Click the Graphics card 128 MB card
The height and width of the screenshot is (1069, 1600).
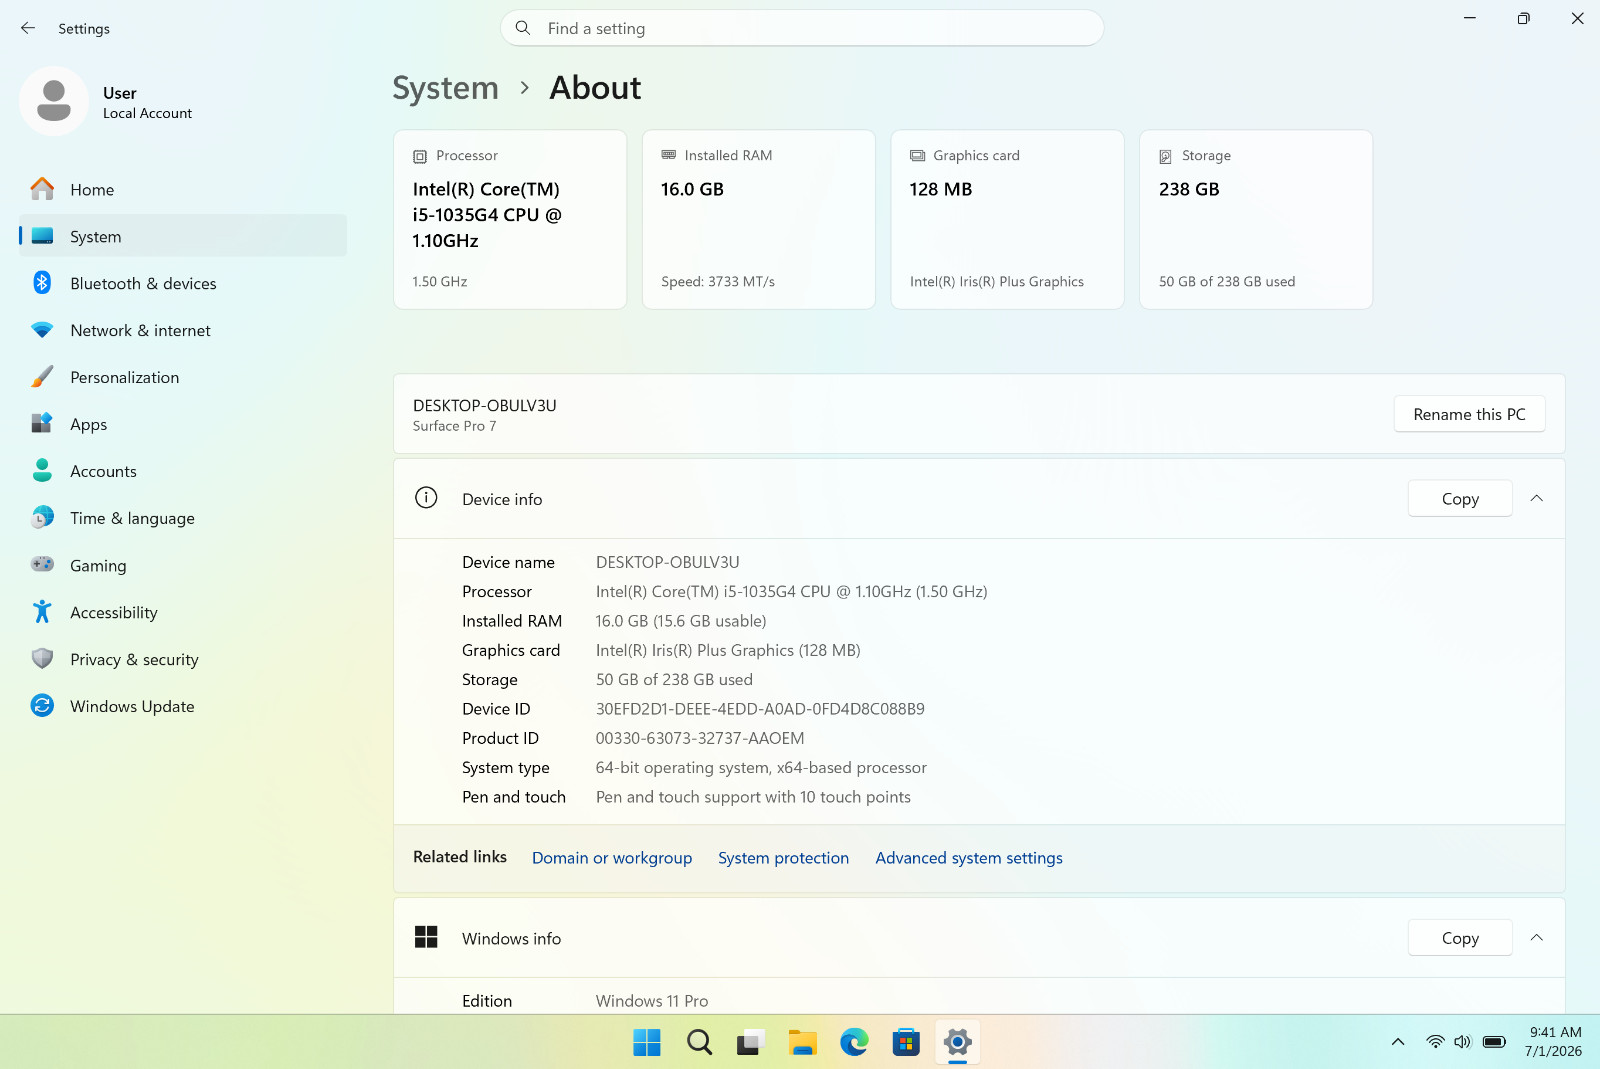coord(1007,219)
